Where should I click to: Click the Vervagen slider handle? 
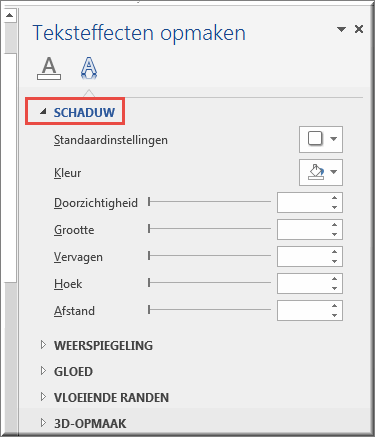point(149,256)
